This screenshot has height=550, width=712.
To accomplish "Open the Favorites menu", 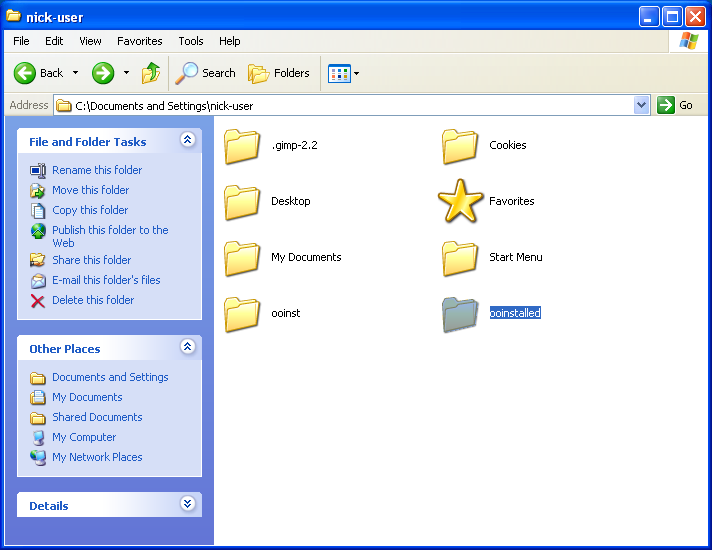I will [x=139, y=41].
